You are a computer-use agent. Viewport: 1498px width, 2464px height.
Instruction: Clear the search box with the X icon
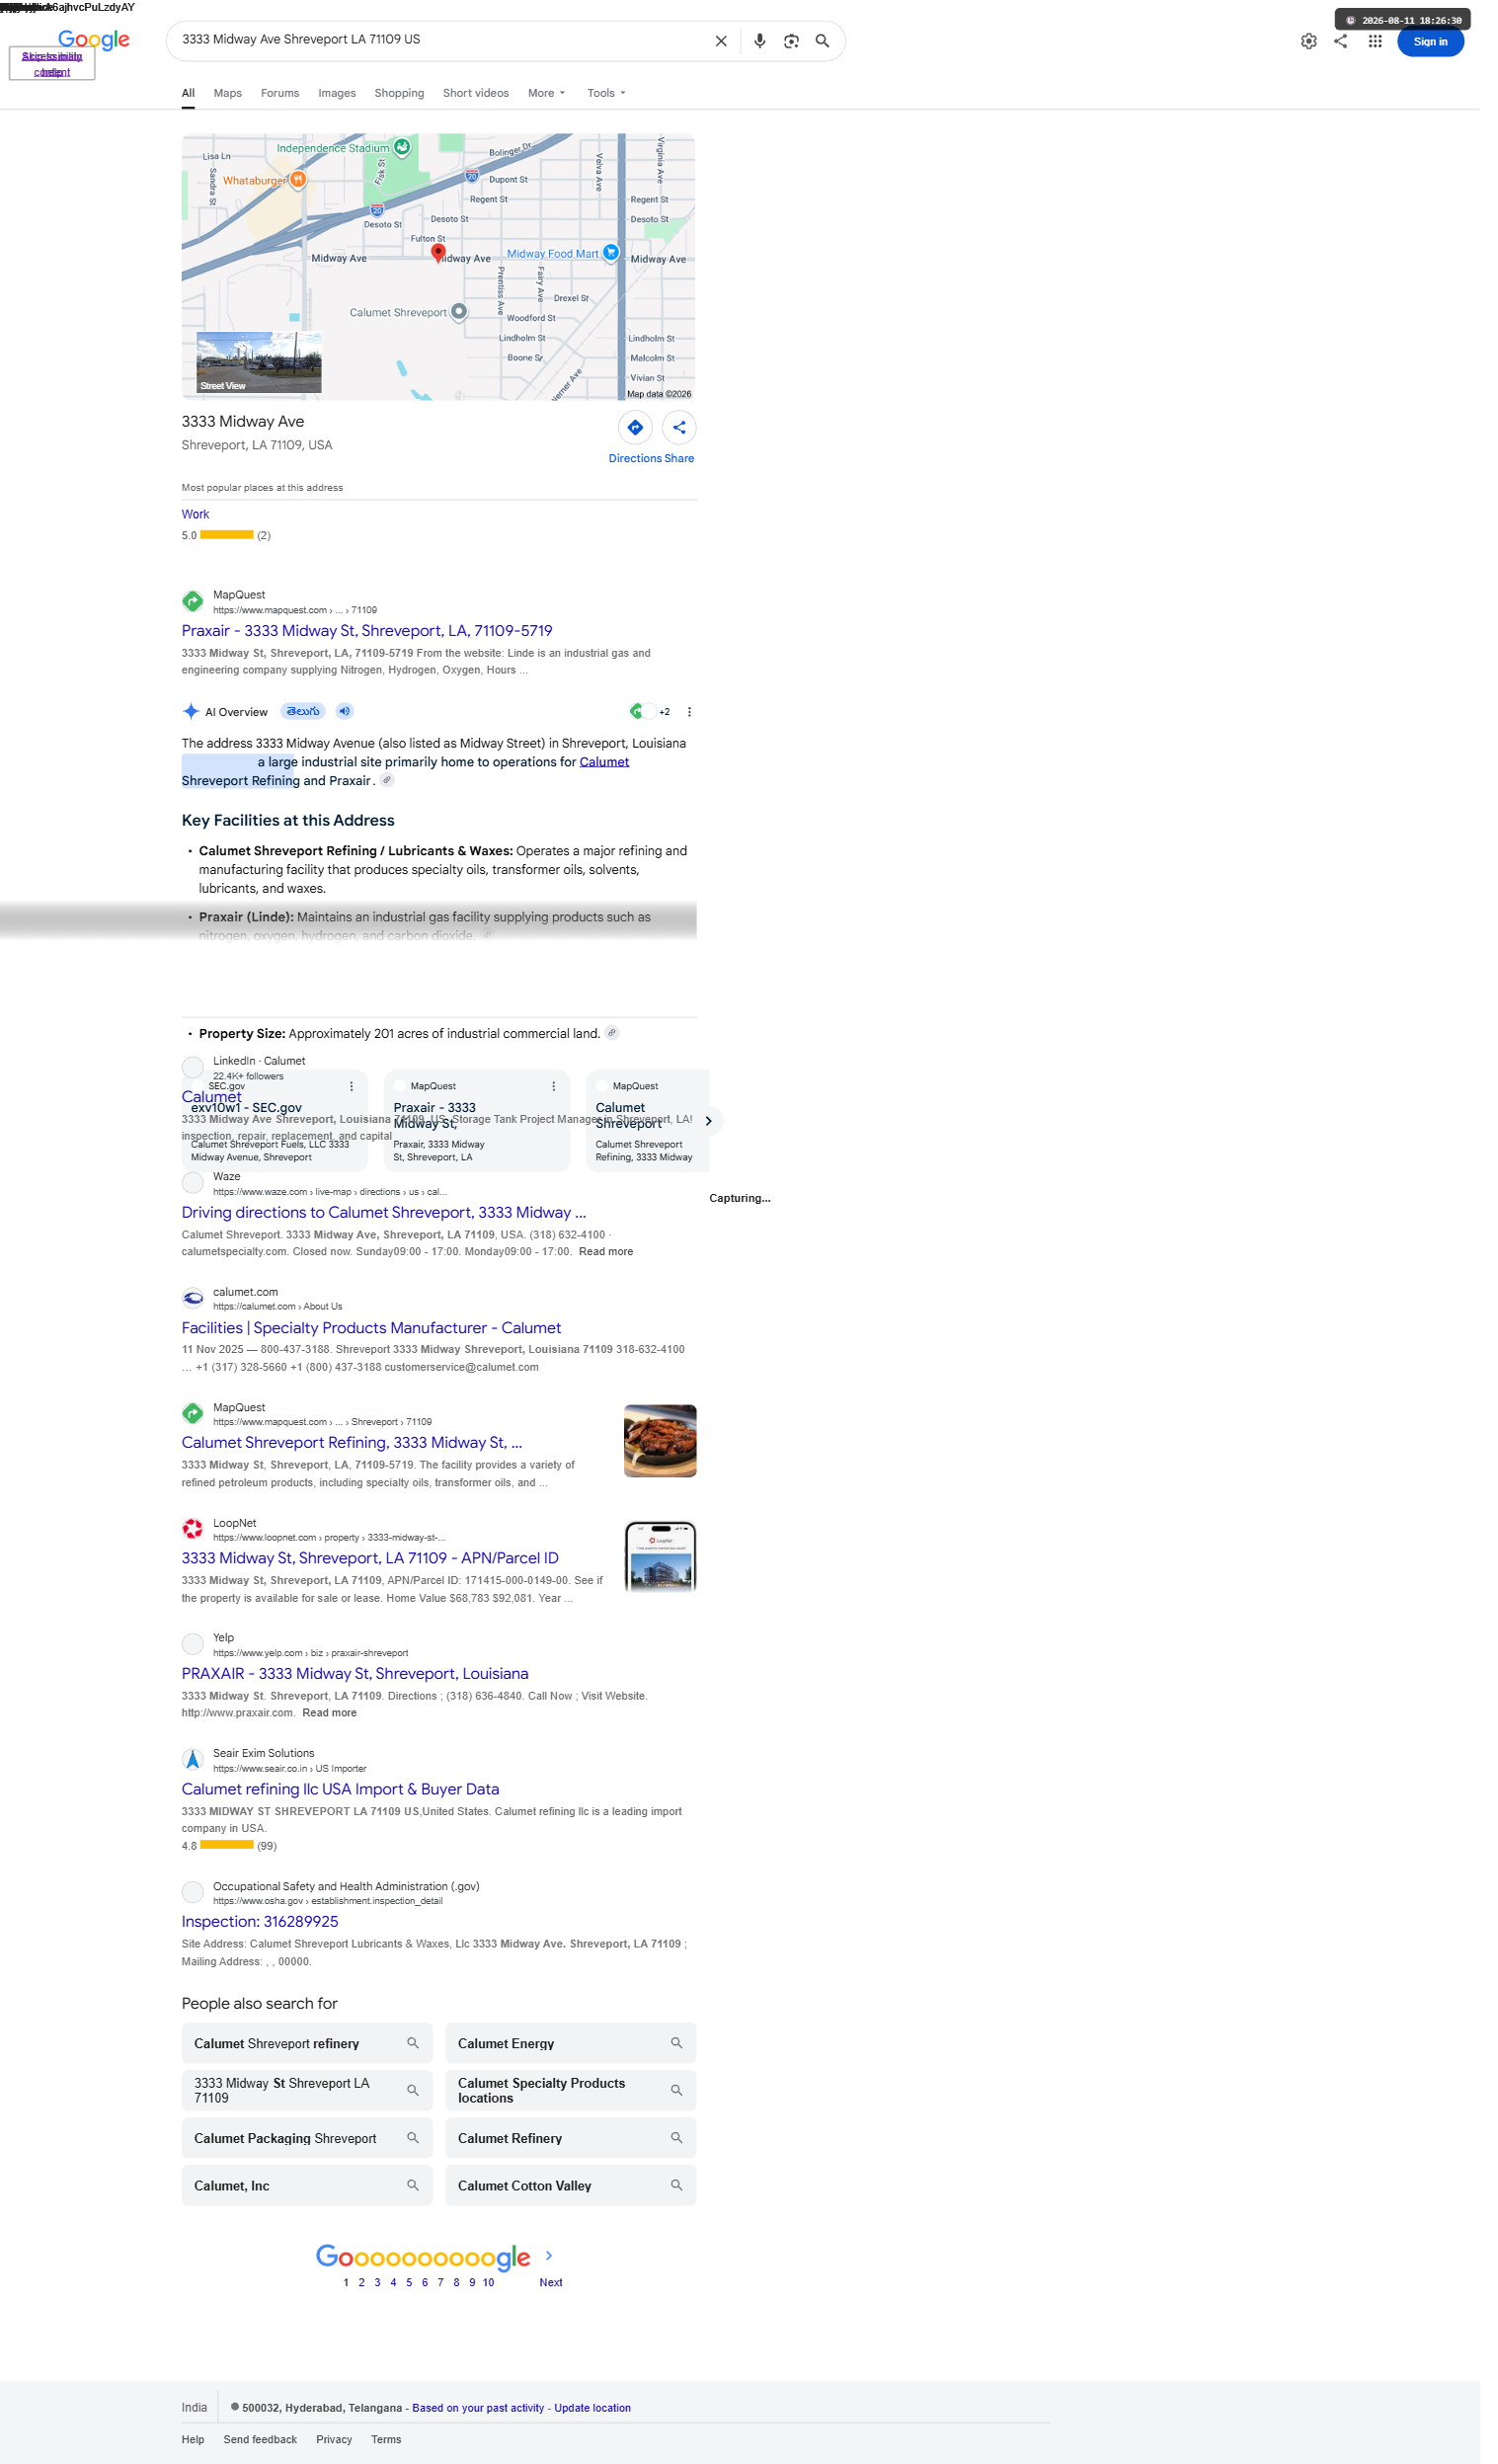[720, 41]
